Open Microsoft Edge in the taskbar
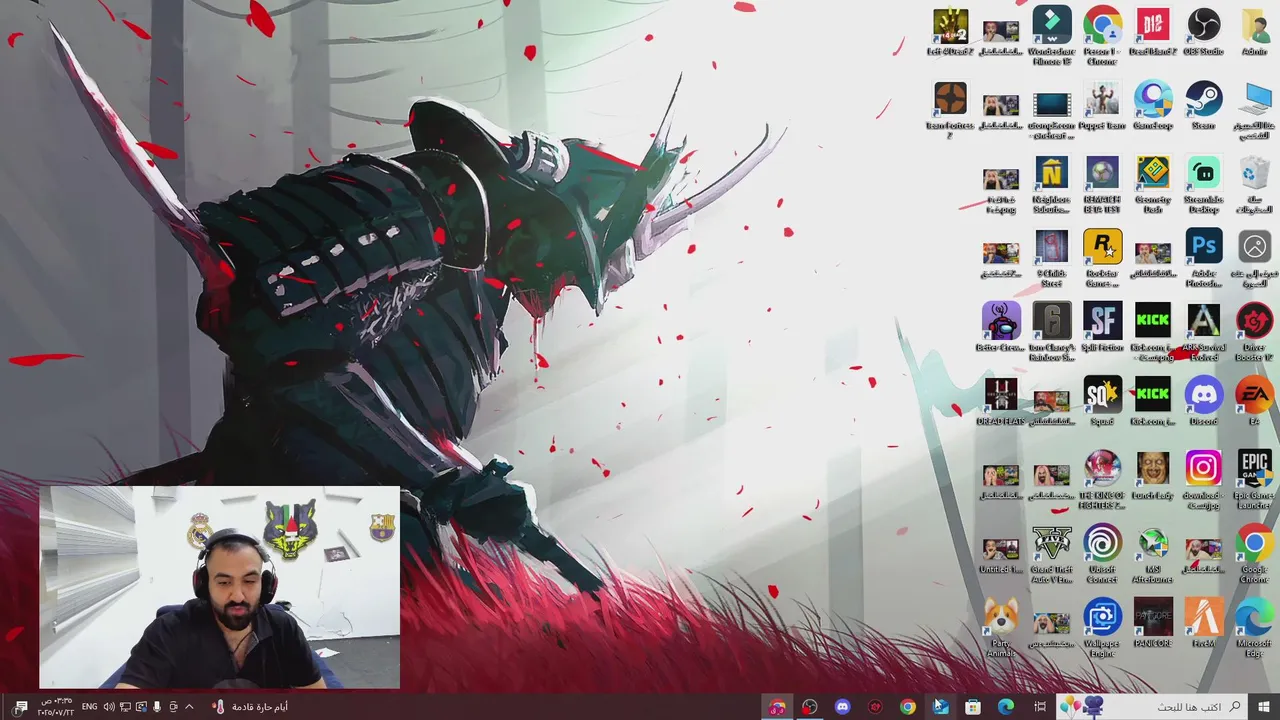Screen dimensions: 1280x720 [x=1006, y=707]
